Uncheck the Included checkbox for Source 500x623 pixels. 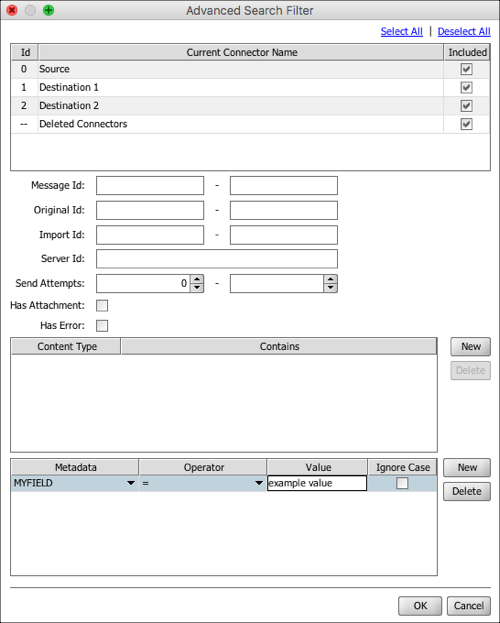tap(466, 69)
